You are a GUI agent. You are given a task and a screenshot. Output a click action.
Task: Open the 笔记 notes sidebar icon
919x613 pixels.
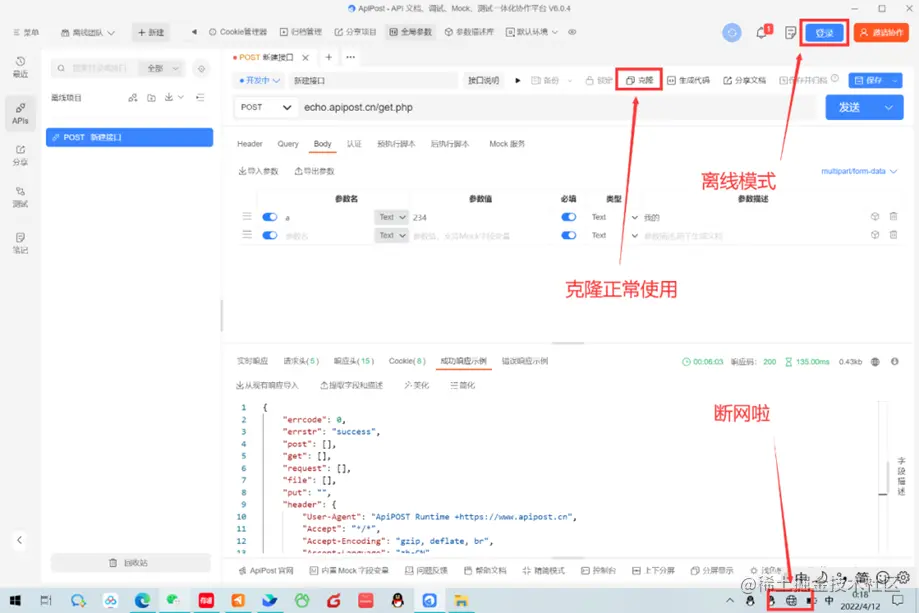point(21,243)
